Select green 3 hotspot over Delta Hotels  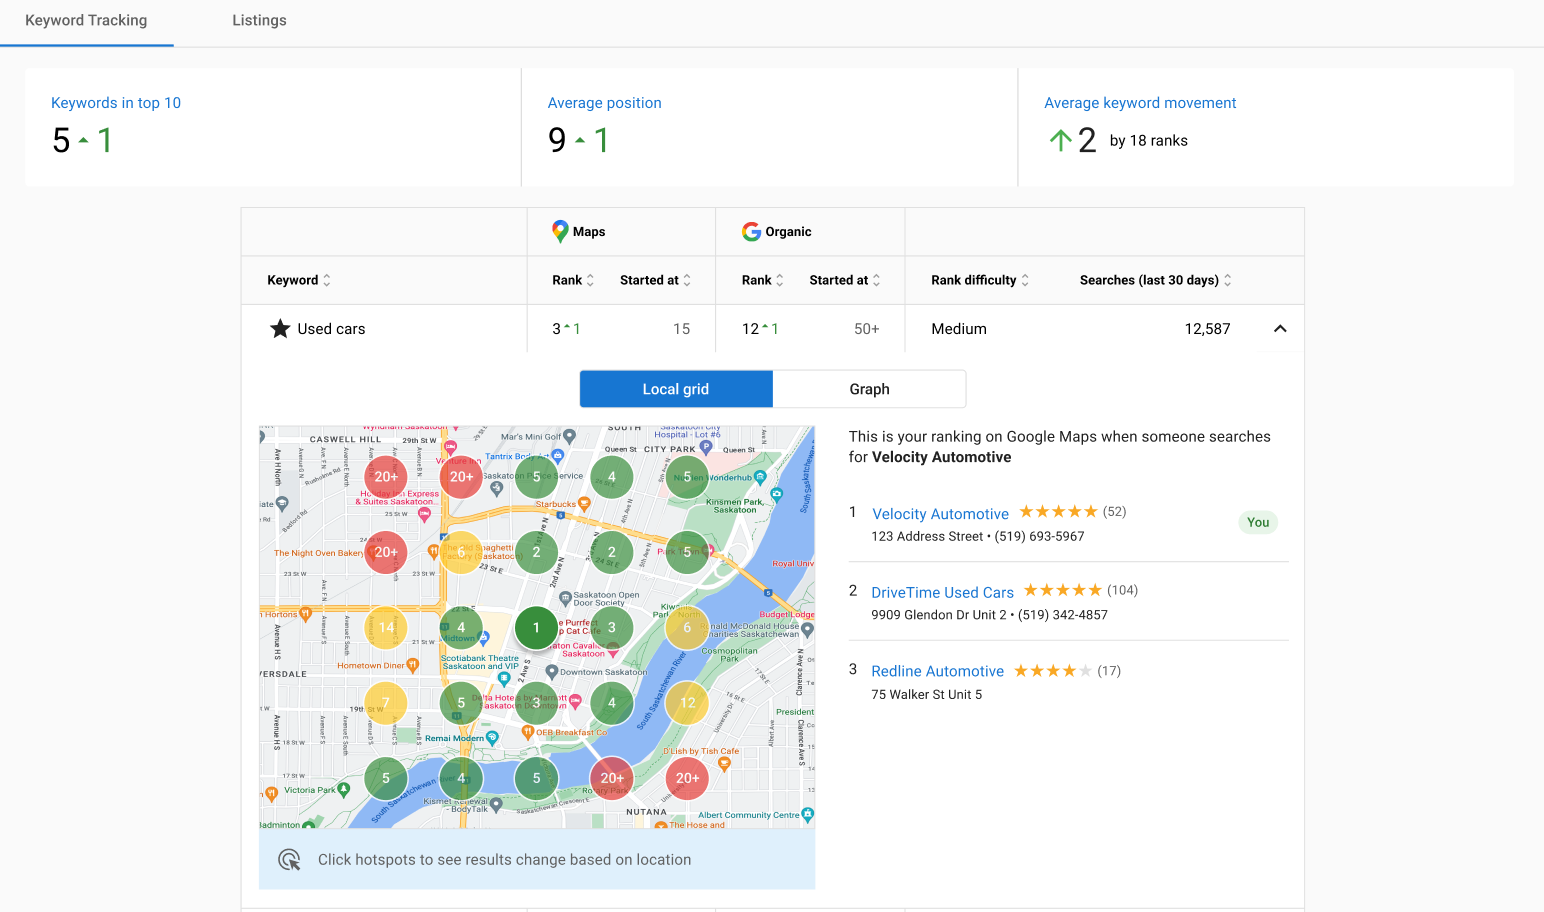pyautogui.click(x=536, y=703)
